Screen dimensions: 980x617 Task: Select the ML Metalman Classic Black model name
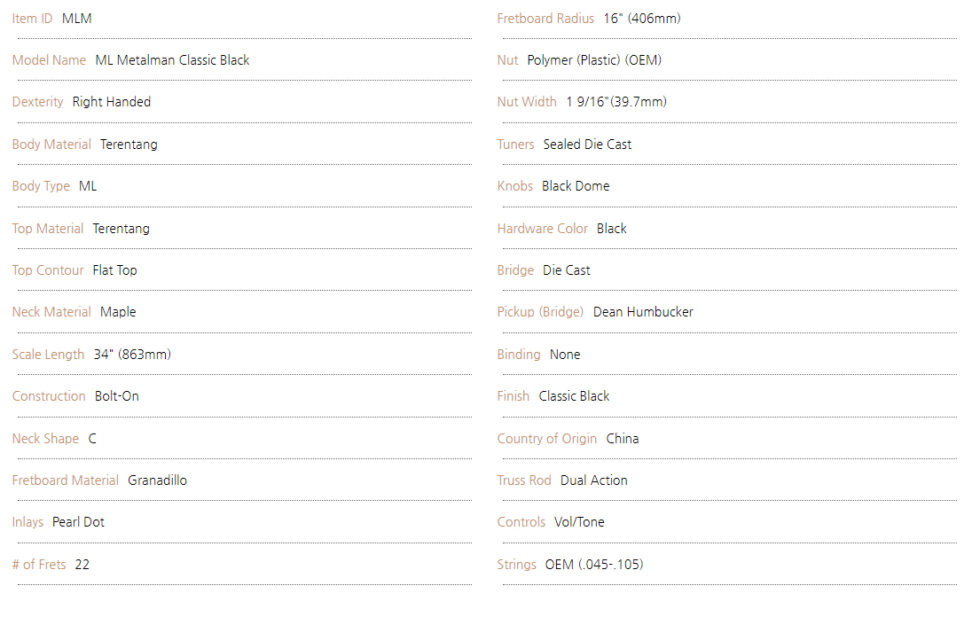click(x=172, y=60)
